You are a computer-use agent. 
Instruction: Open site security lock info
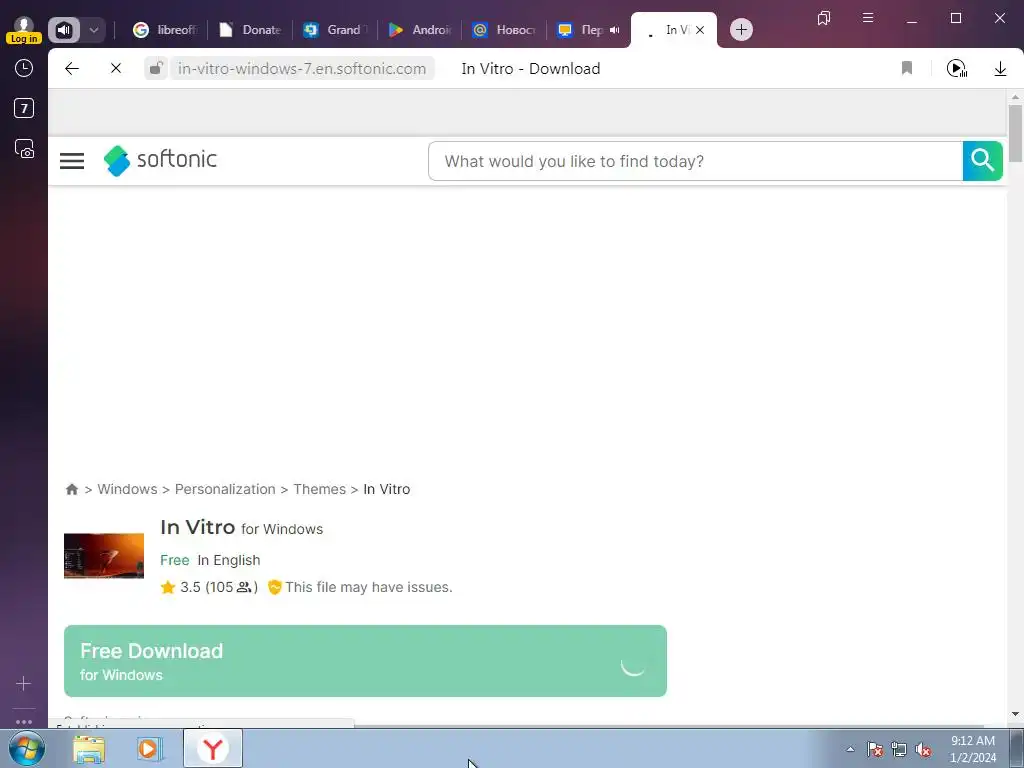point(155,68)
